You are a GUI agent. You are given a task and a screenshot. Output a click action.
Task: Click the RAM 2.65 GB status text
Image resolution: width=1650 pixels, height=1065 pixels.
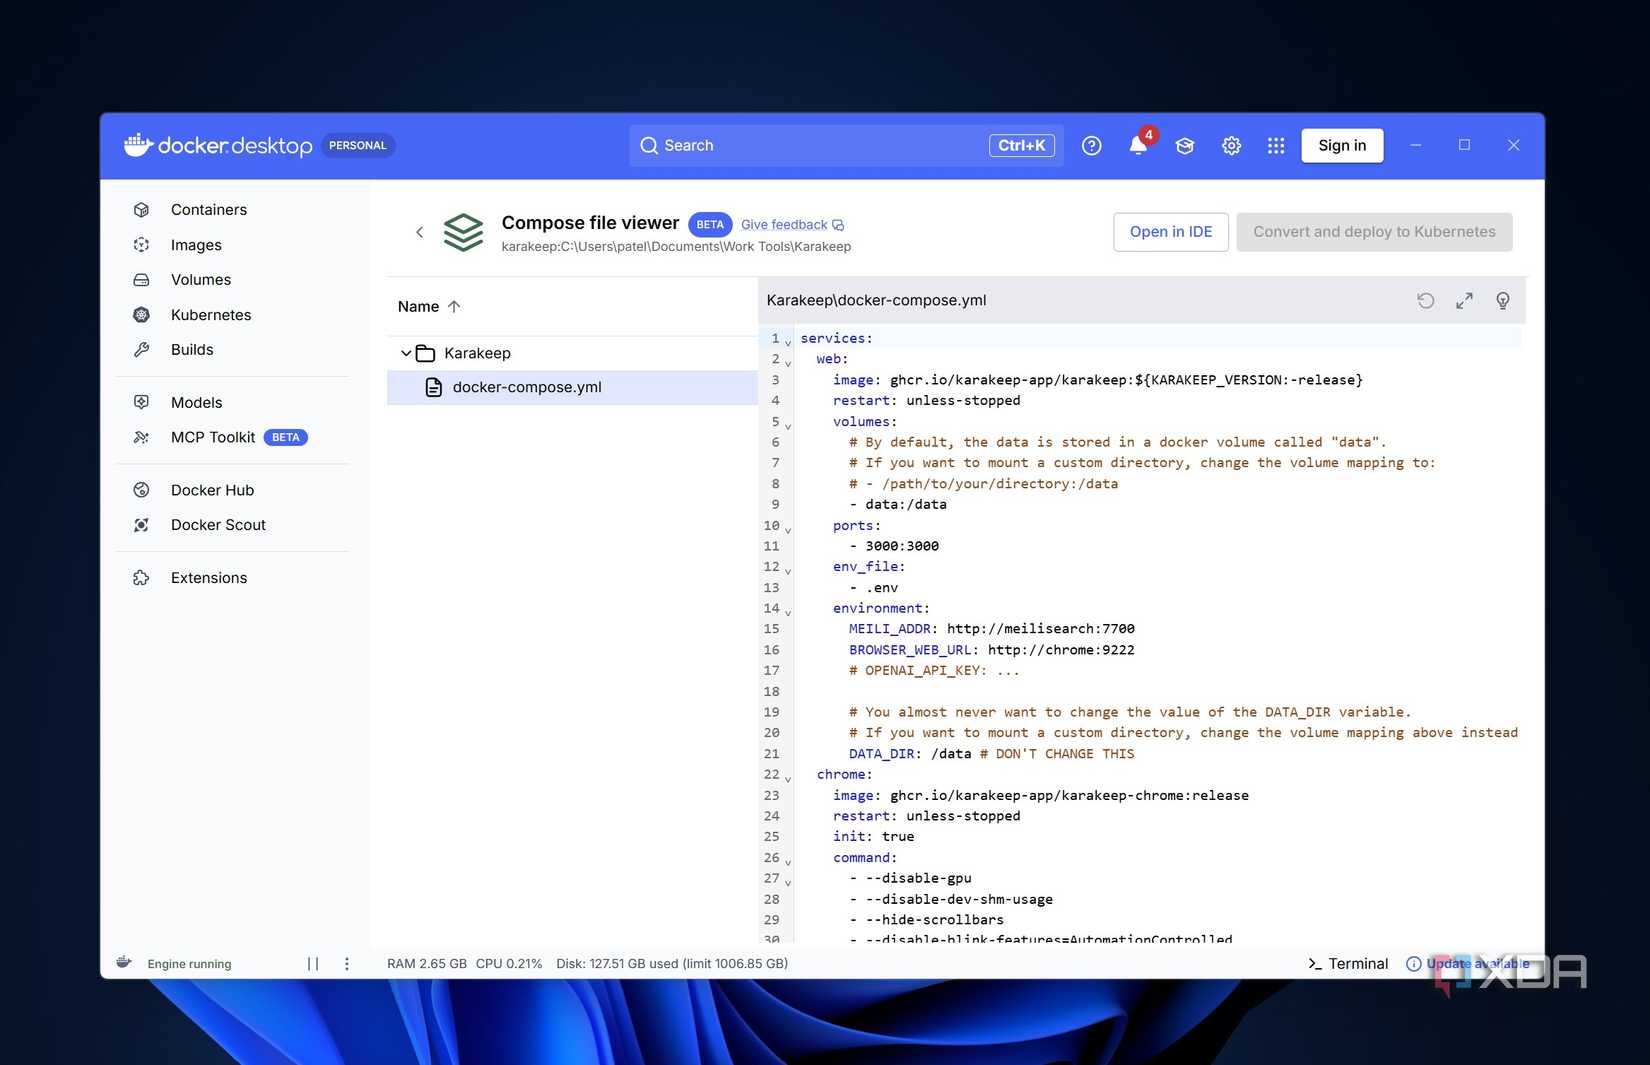click(427, 964)
